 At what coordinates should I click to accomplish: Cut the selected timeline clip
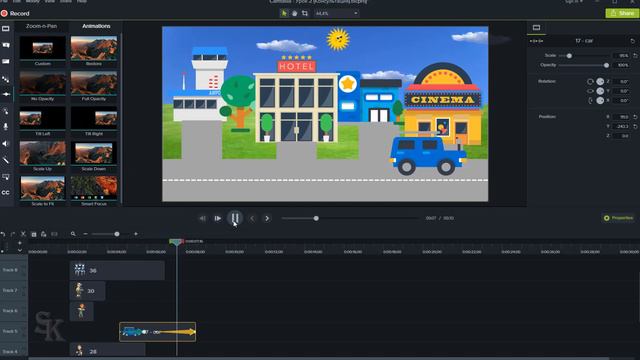pos(23,234)
